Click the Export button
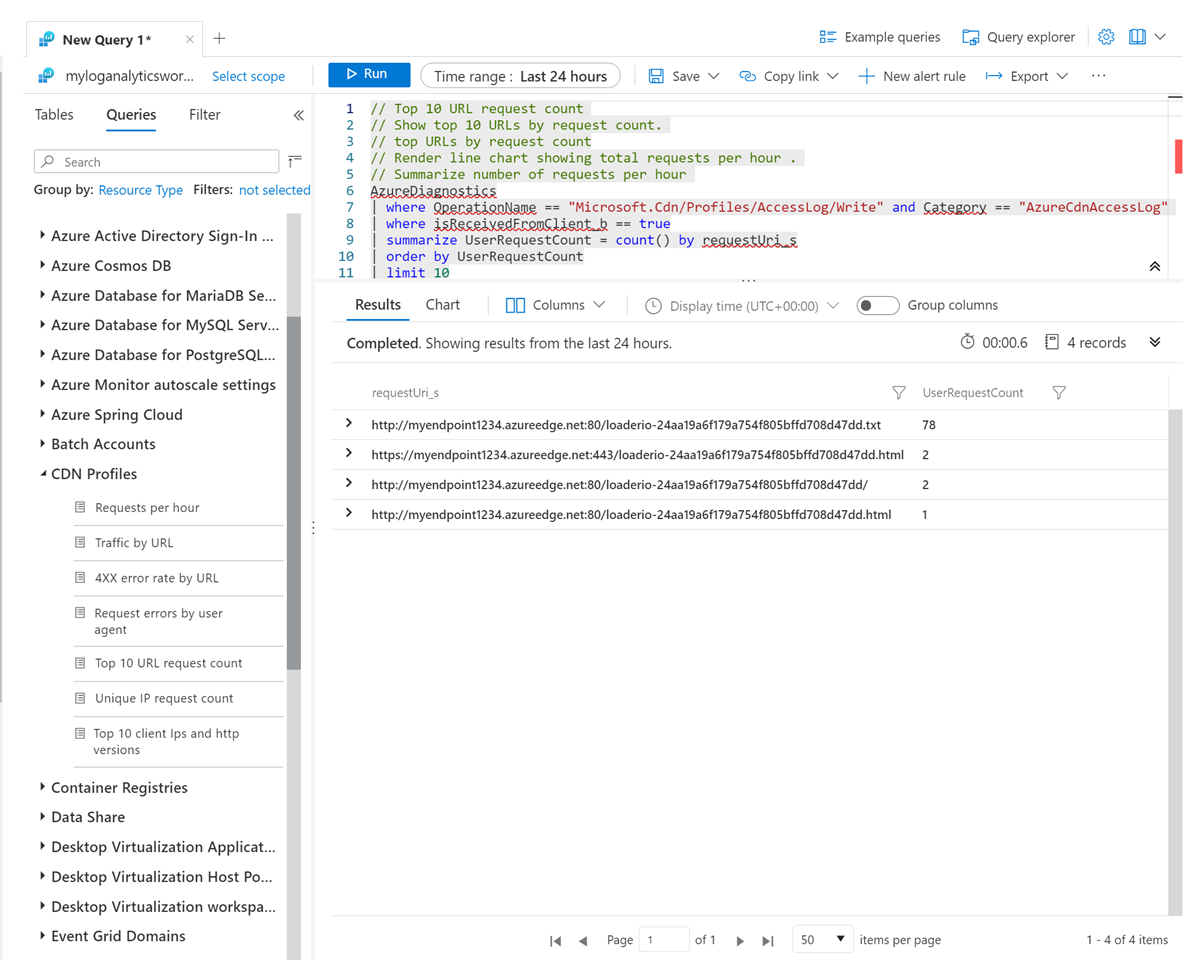 1017,76
